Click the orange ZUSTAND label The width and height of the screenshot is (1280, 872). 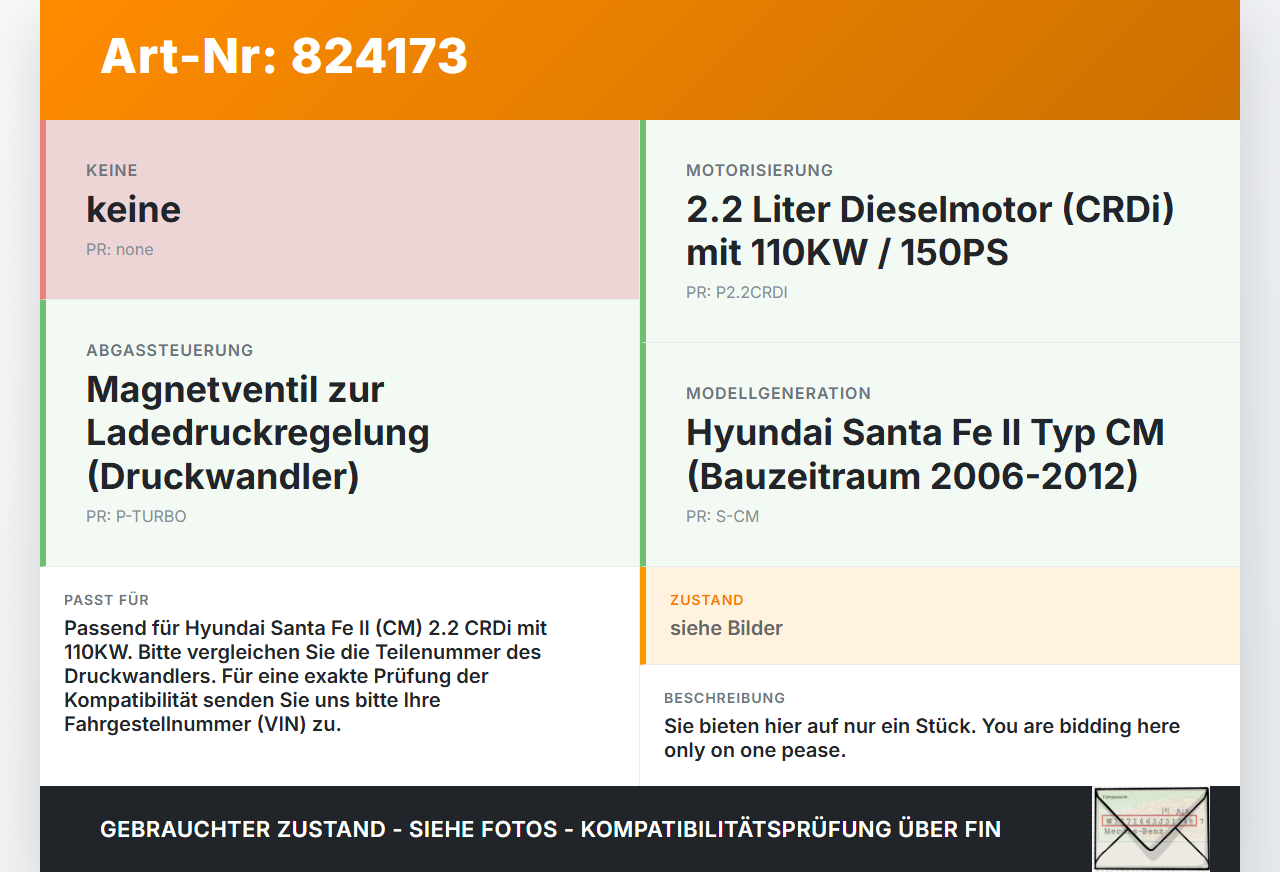click(707, 600)
